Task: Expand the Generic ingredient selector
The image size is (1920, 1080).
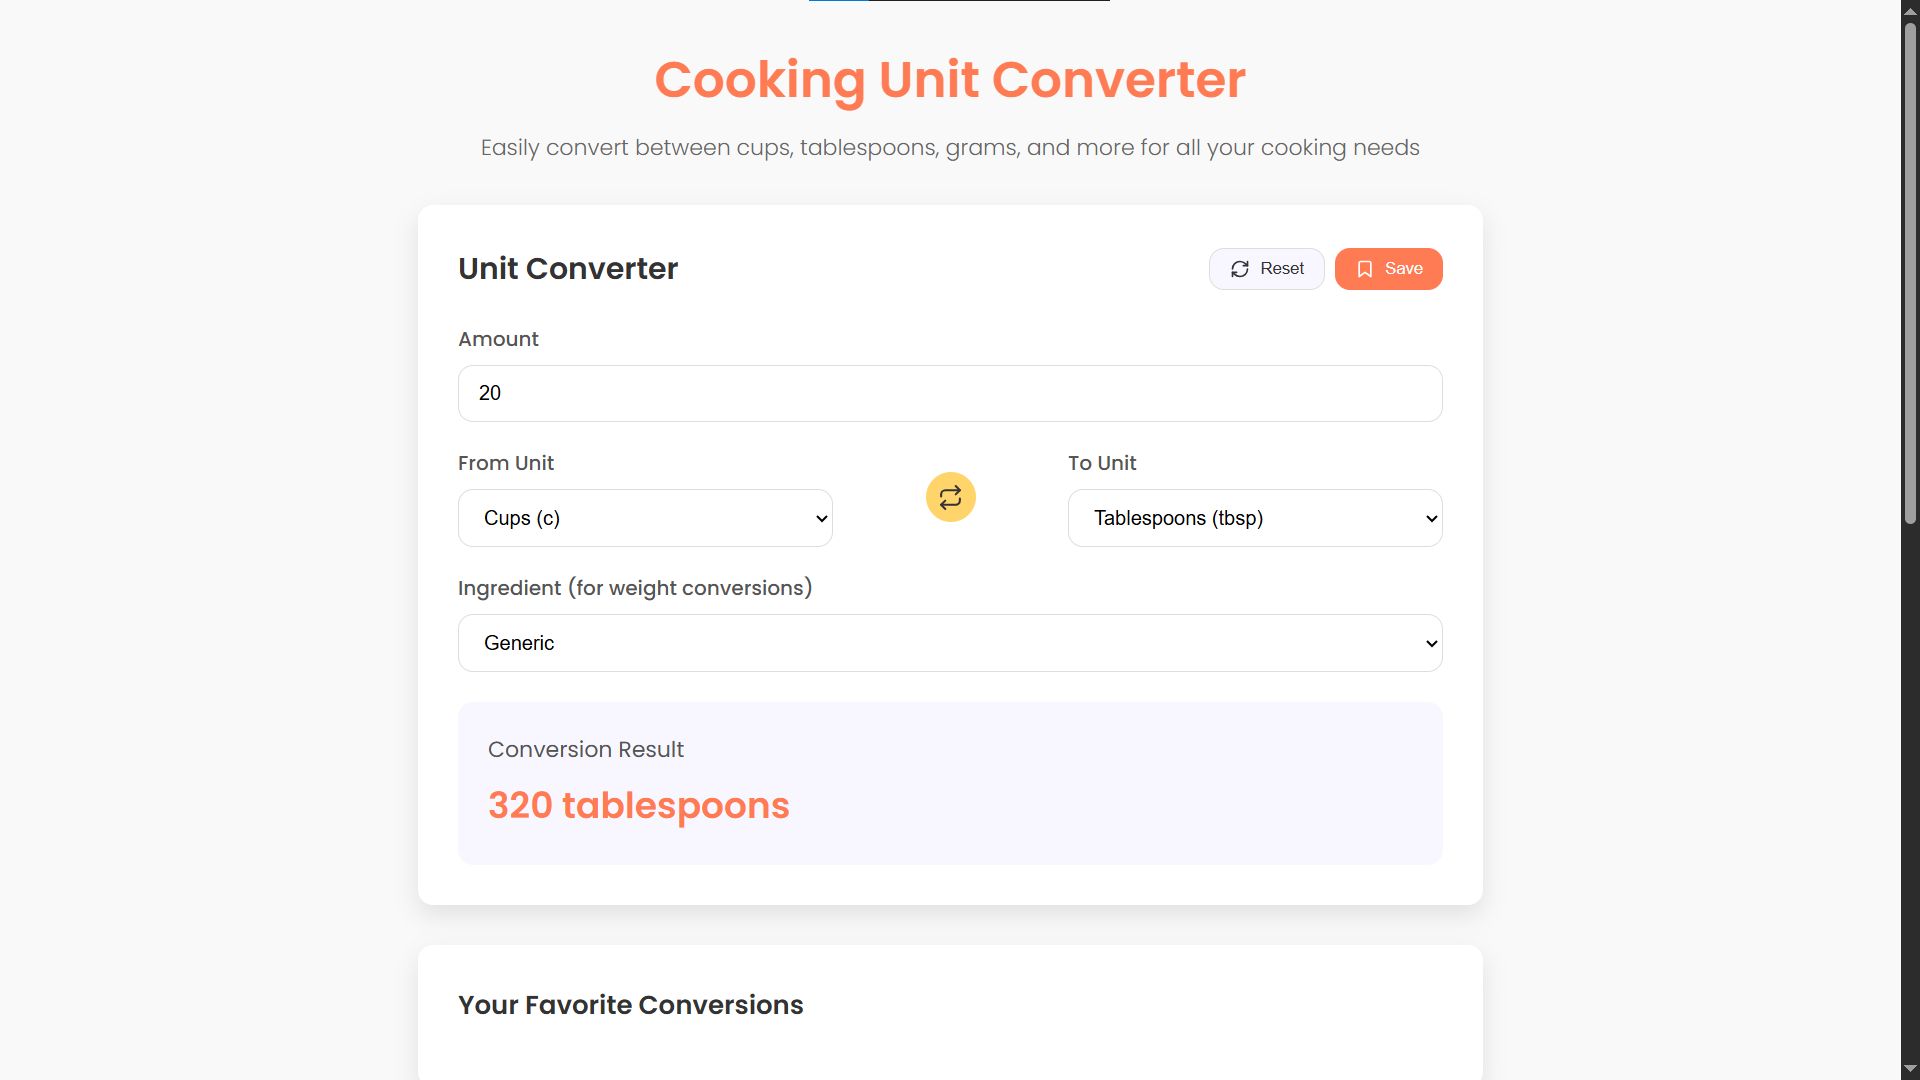Action: (x=949, y=643)
